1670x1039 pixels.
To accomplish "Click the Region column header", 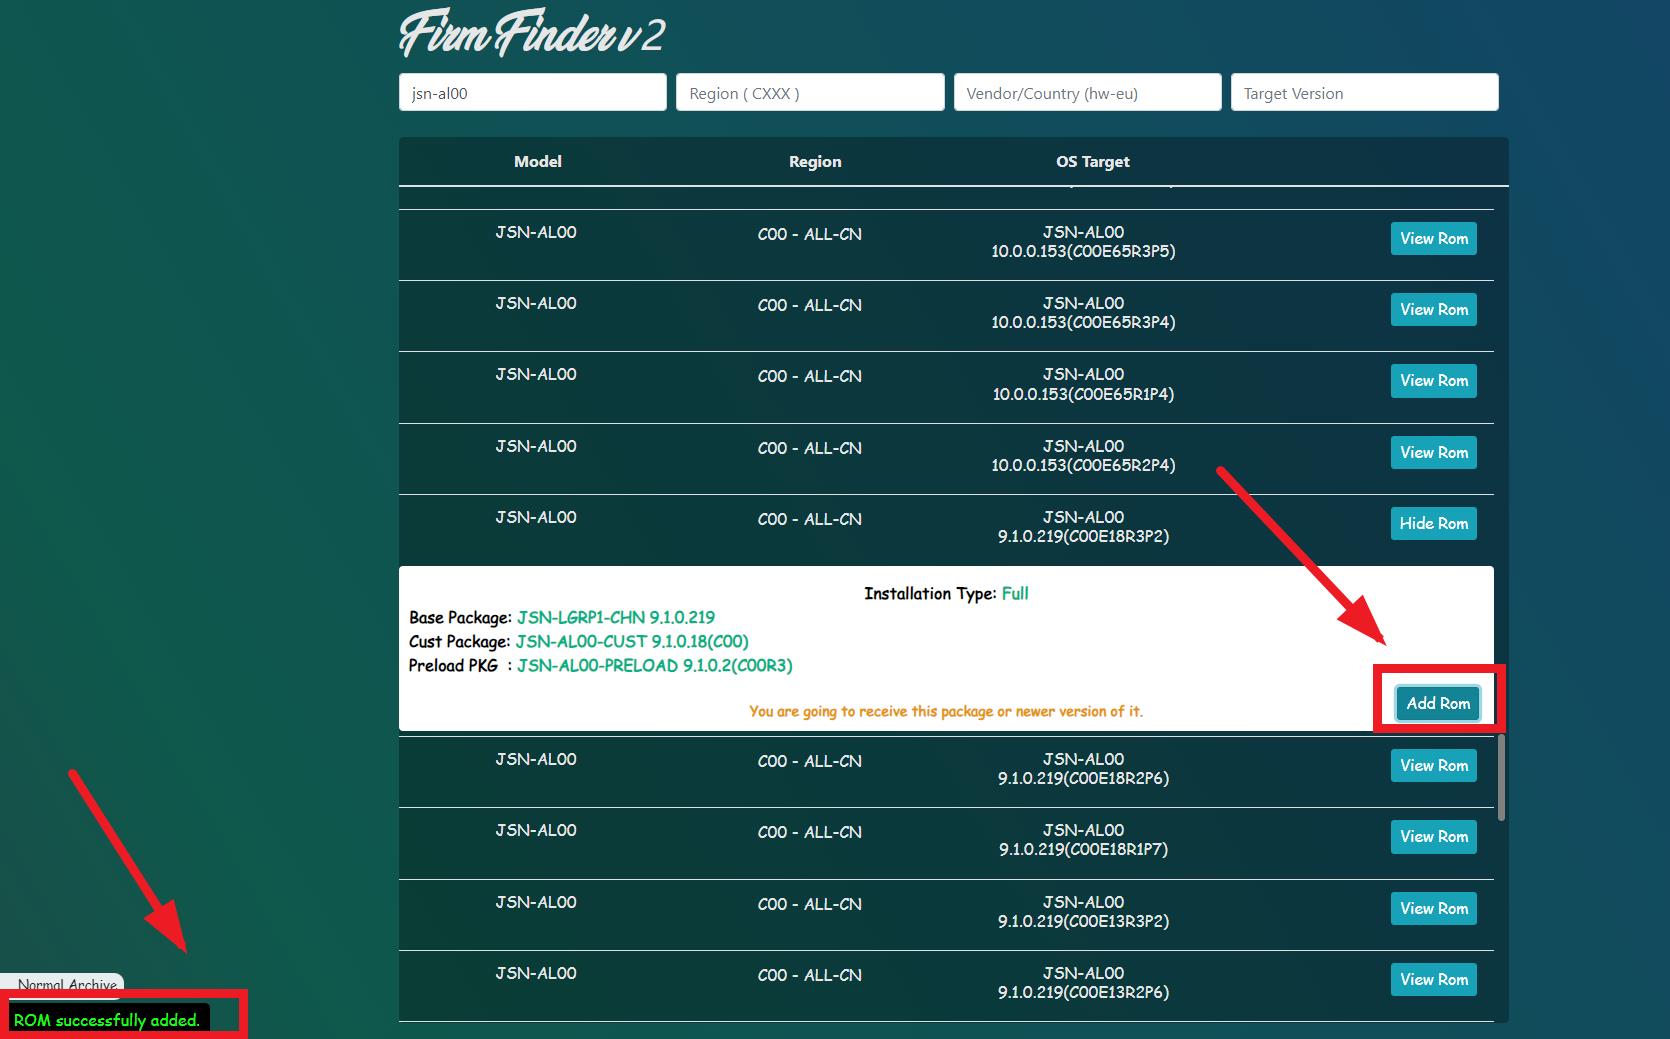I will tap(815, 161).
